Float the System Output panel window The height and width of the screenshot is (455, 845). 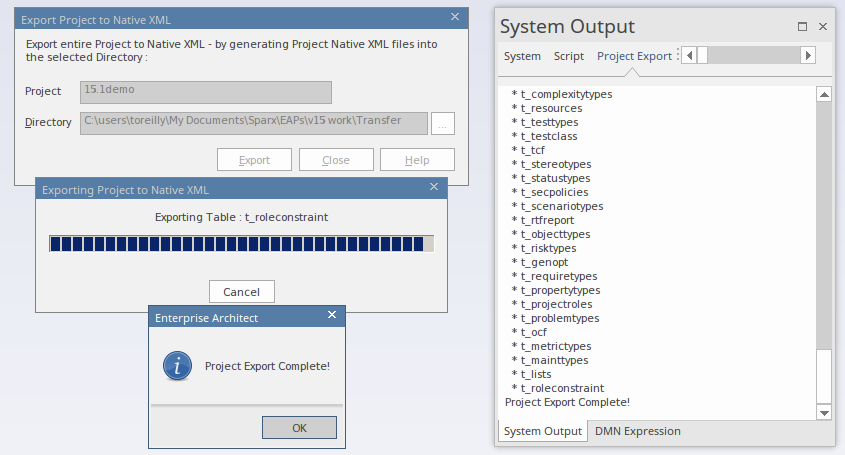[x=802, y=27]
